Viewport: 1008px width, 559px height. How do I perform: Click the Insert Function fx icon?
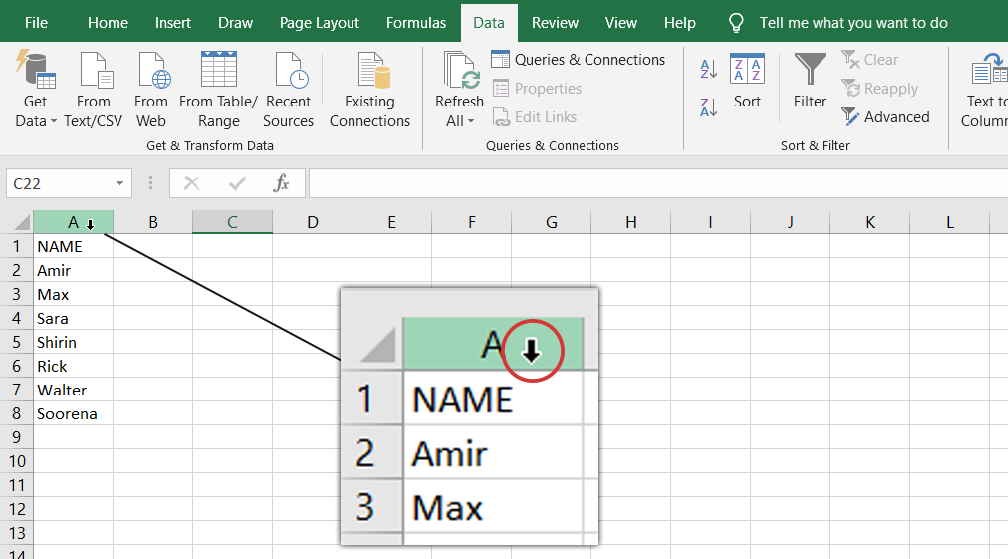coord(281,183)
